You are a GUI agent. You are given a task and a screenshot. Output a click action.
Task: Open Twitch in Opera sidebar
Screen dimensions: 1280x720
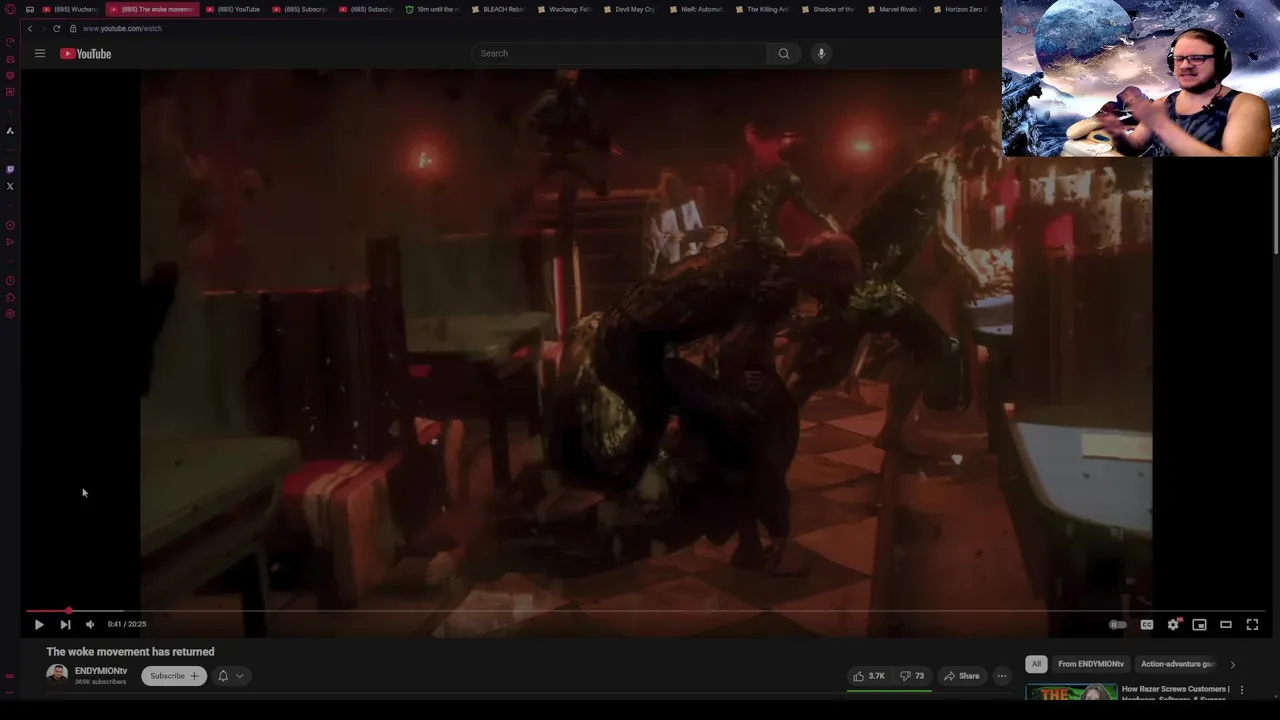10,169
